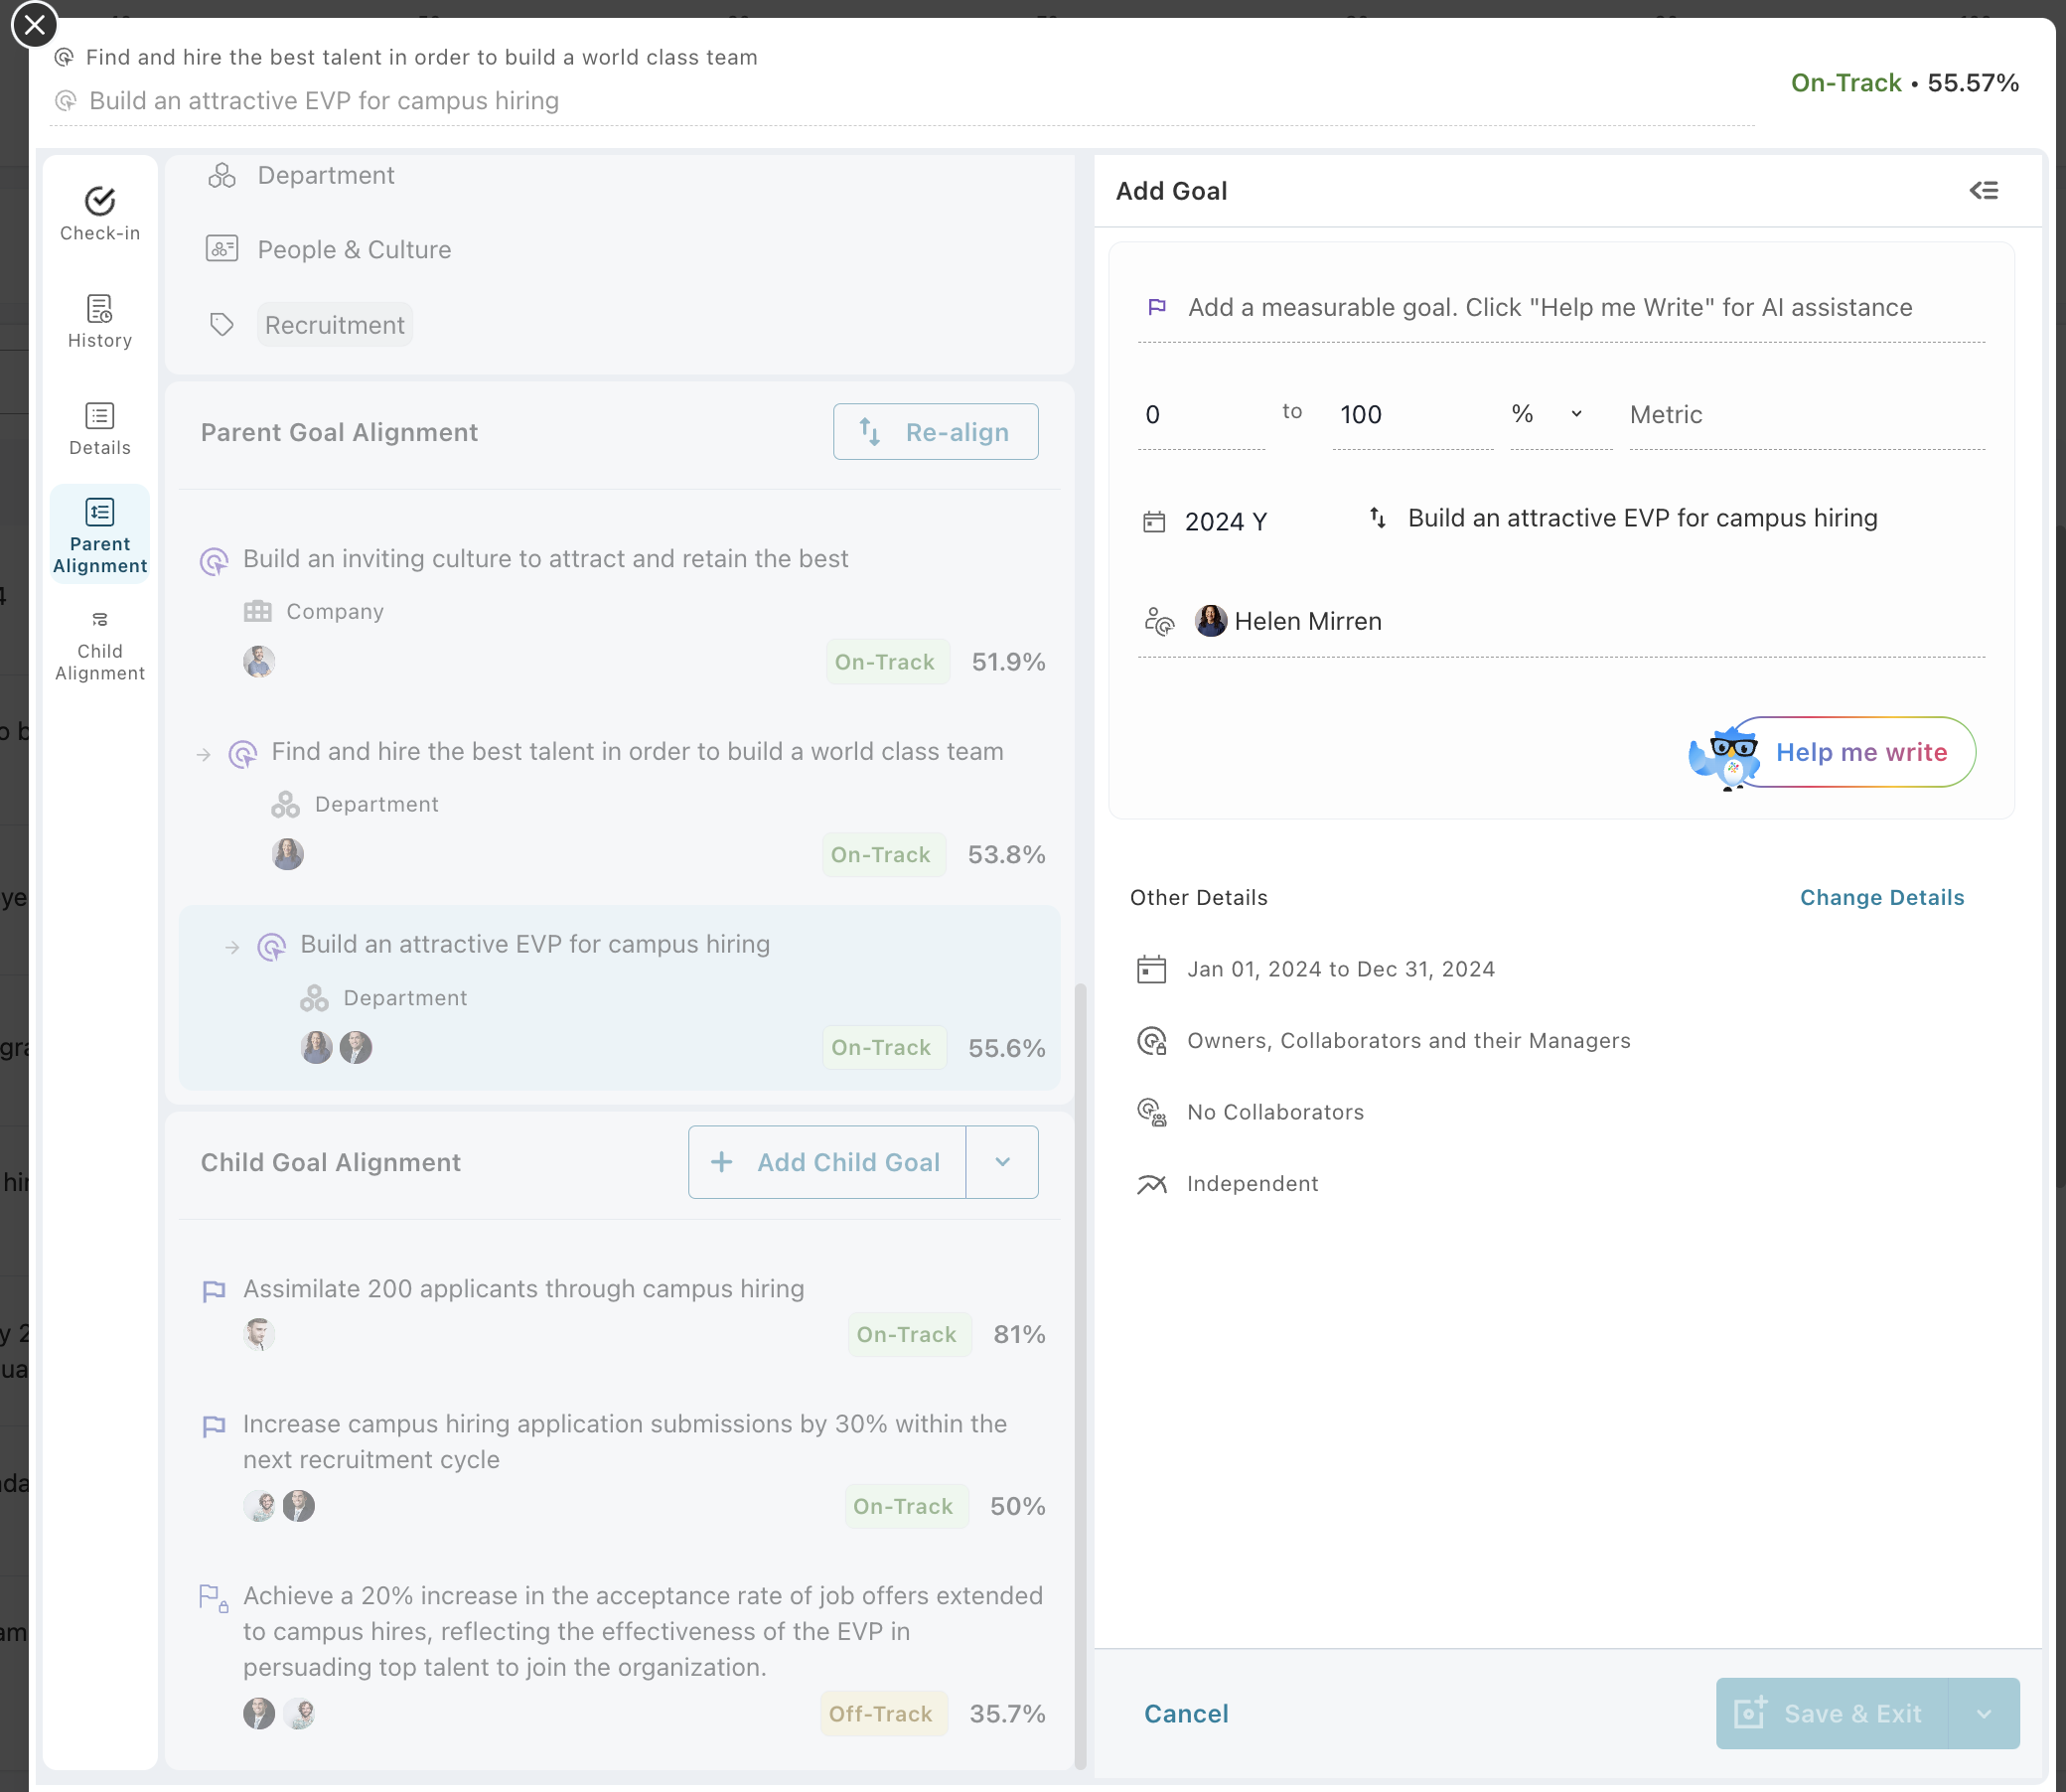Switch to Child Alignment section
2066x1792 pixels.
click(x=99, y=646)
